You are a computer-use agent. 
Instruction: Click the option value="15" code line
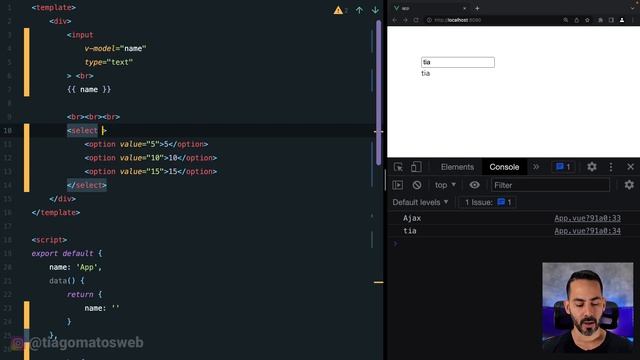tap(151, 171)
